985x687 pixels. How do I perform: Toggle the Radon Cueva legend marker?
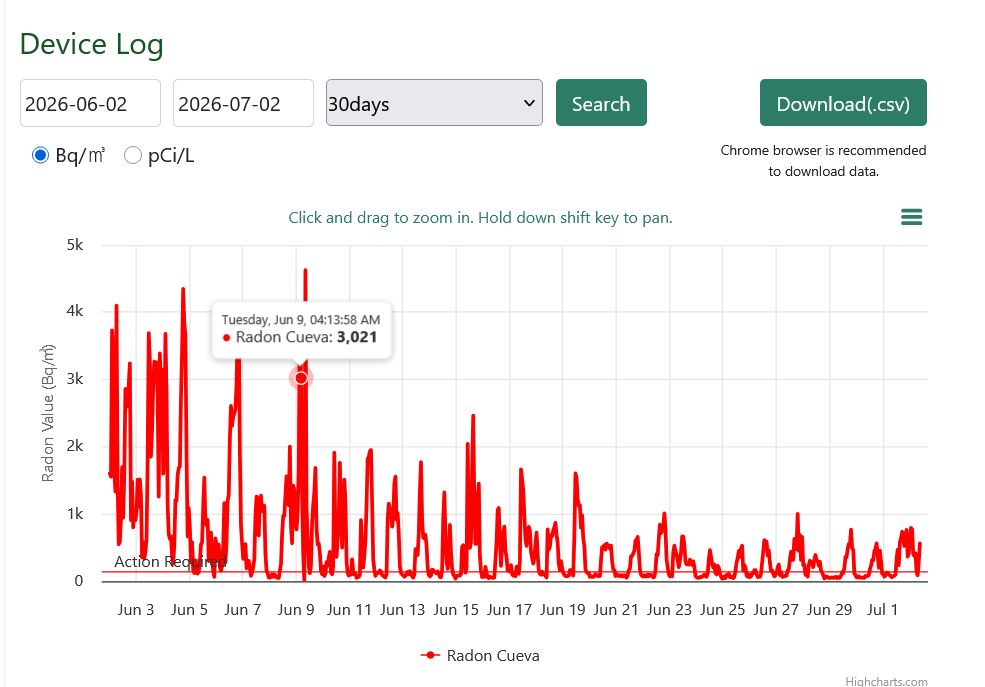pos(430,656)
